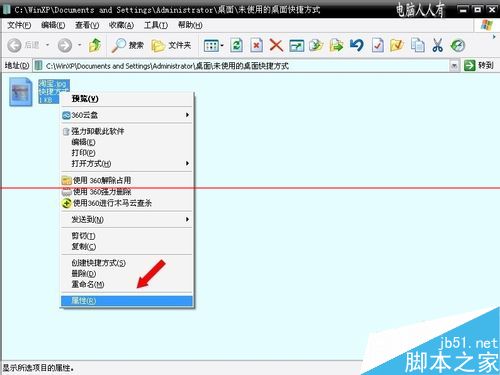Choose 打印(P) in context menu
This screenshot has width=500, height=375.
pos(127,153)
